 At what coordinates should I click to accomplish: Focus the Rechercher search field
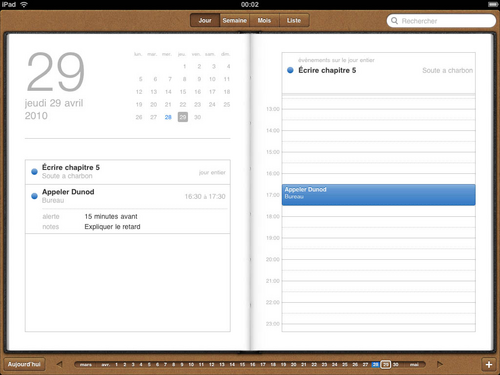tap(441, 21)
